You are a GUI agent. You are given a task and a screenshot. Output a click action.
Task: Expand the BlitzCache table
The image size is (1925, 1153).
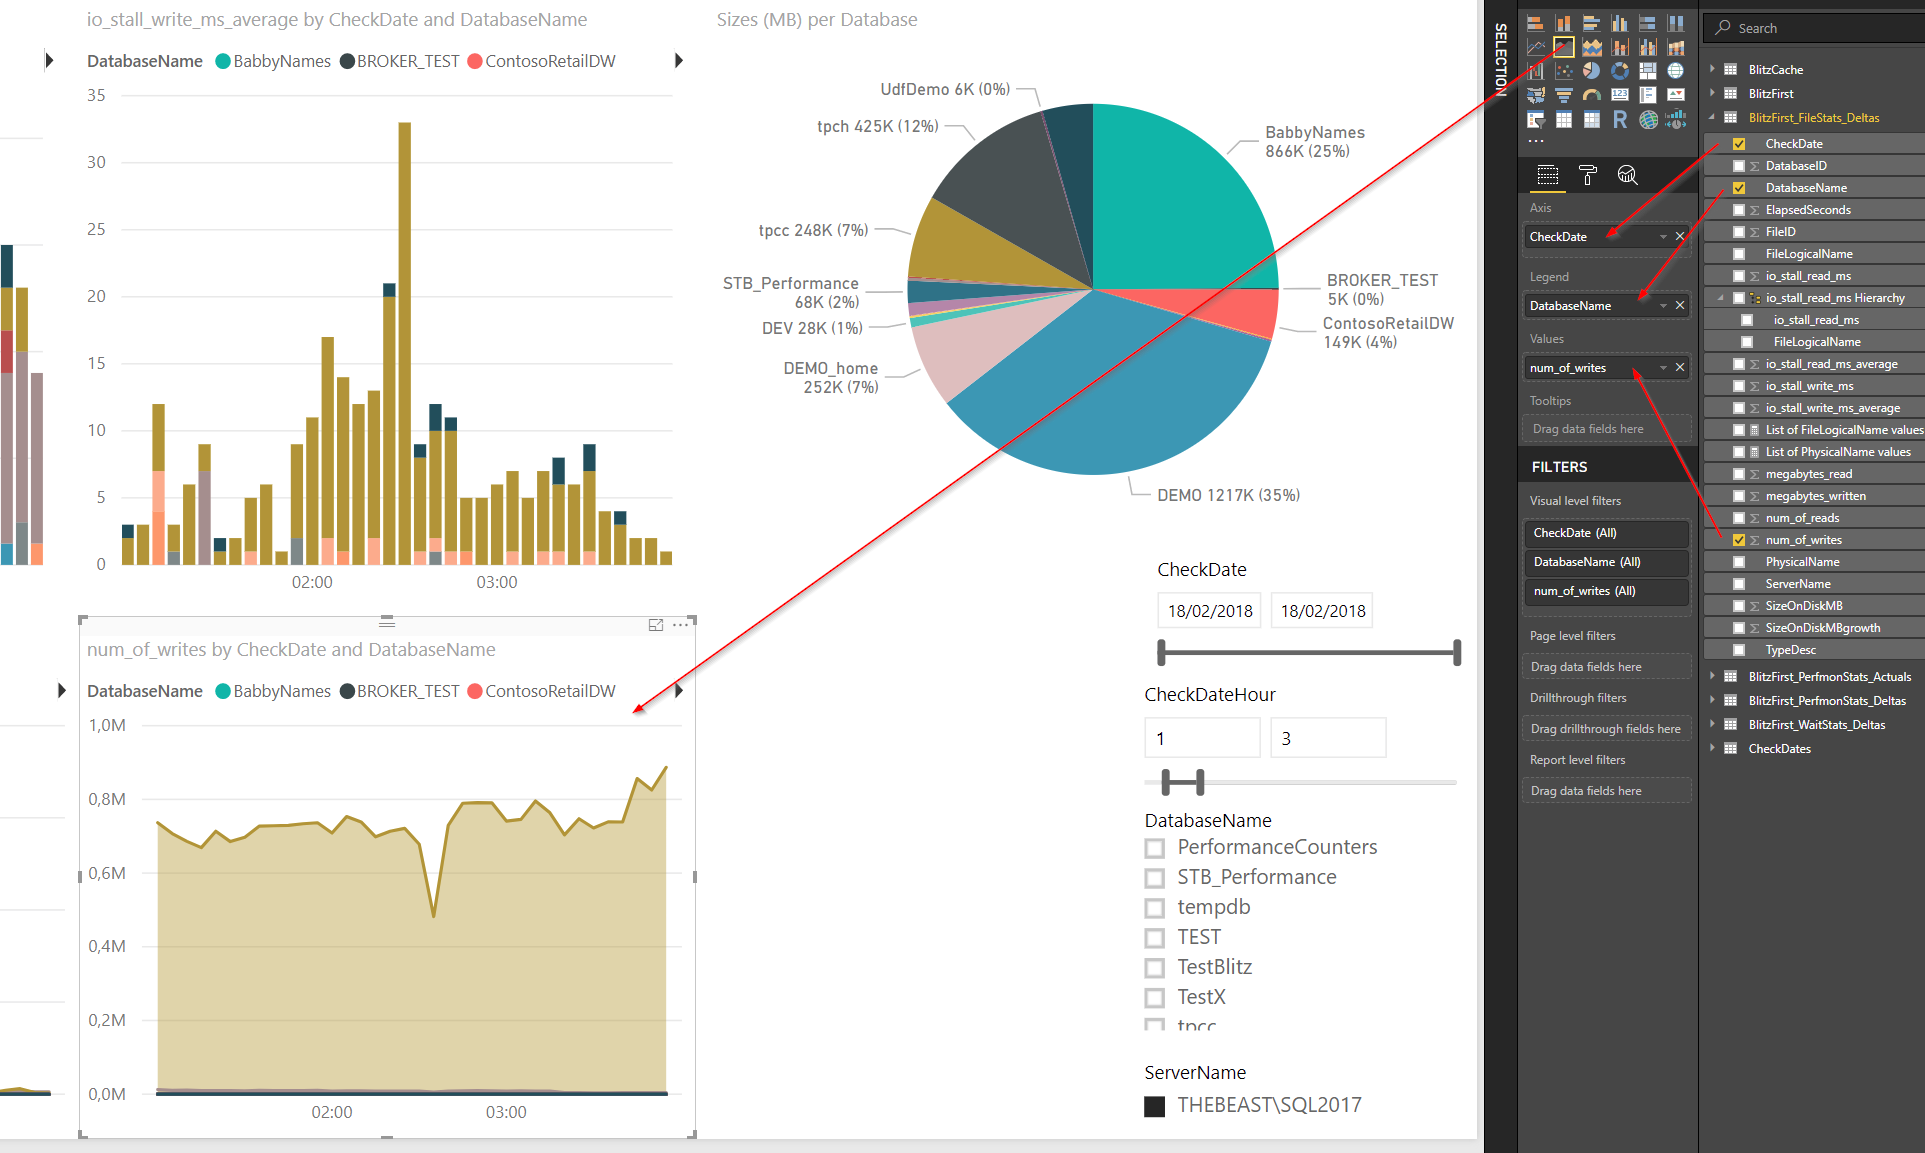[x=1712, y=69]
